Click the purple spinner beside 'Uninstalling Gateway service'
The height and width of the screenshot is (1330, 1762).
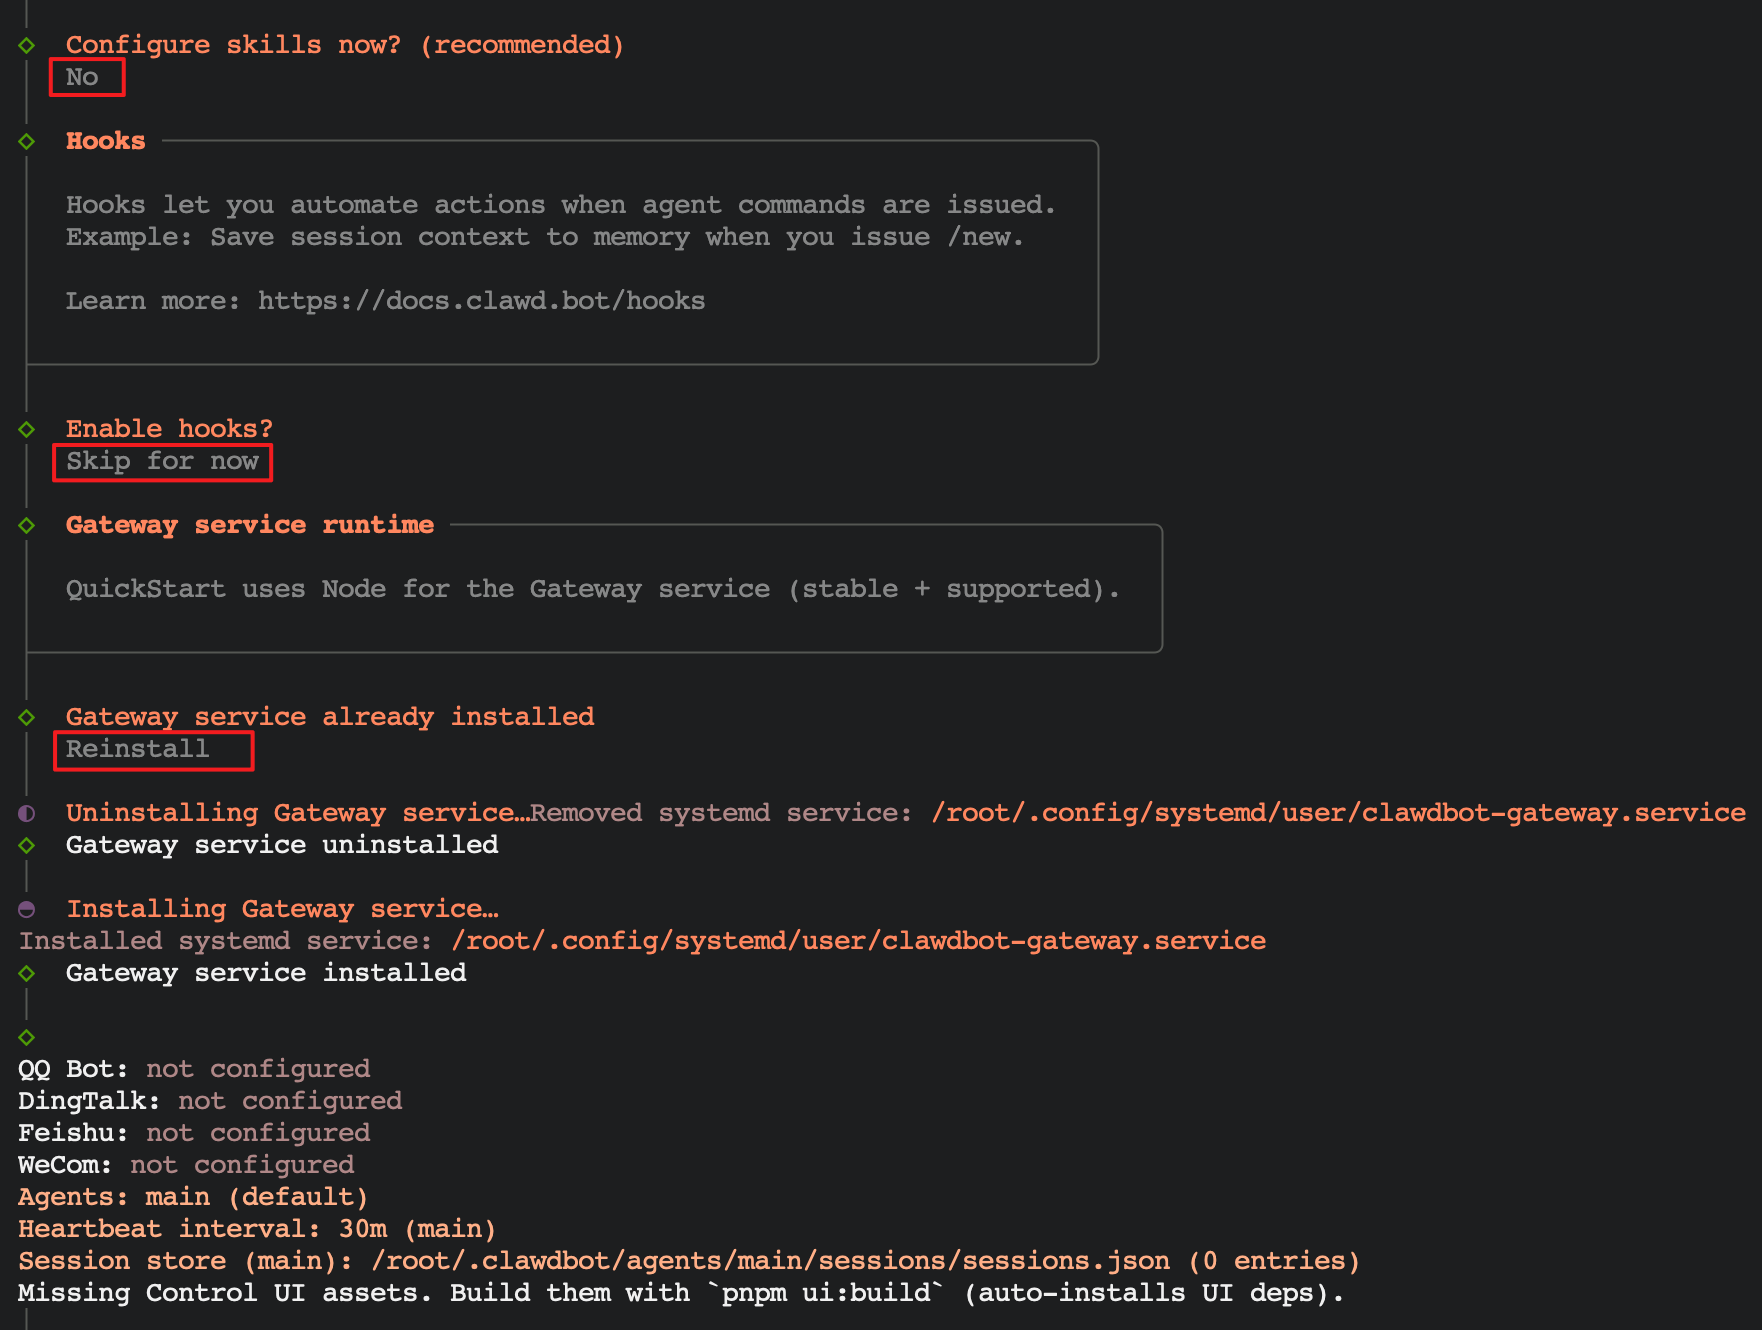tap(27, 813)
